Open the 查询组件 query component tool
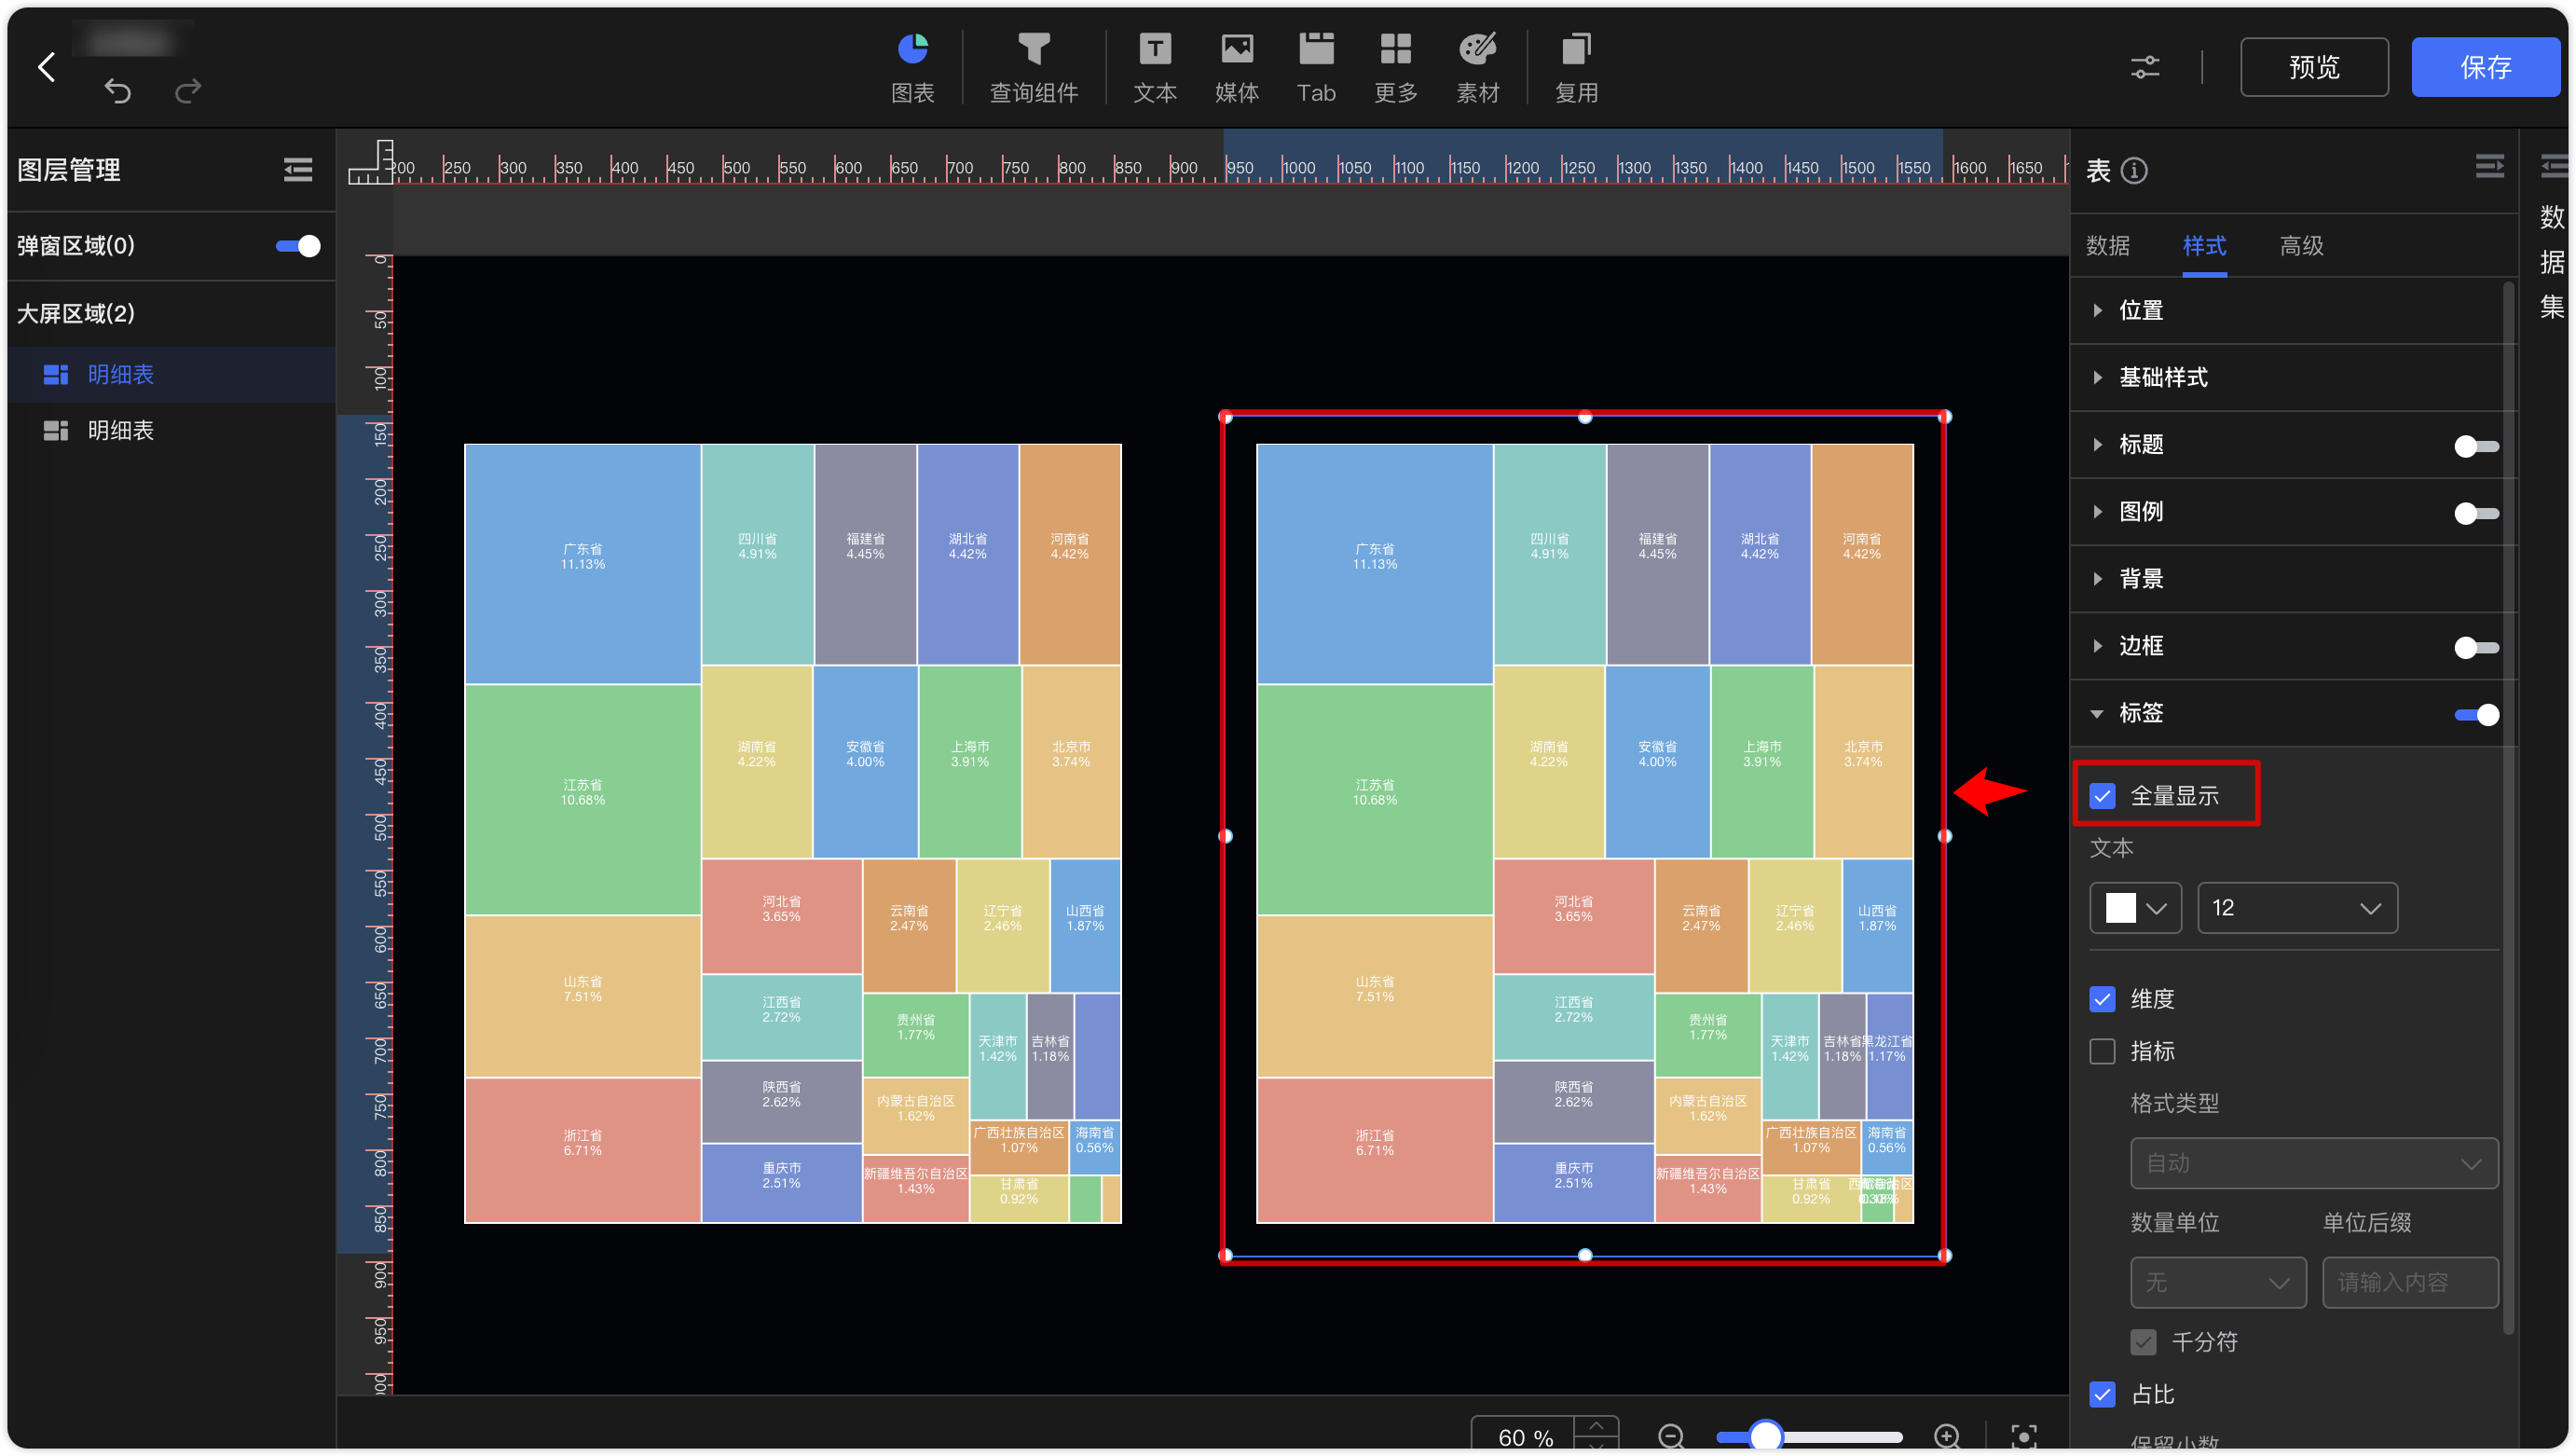This screenshot has width=2576, height=1456. click(1033, 67)
